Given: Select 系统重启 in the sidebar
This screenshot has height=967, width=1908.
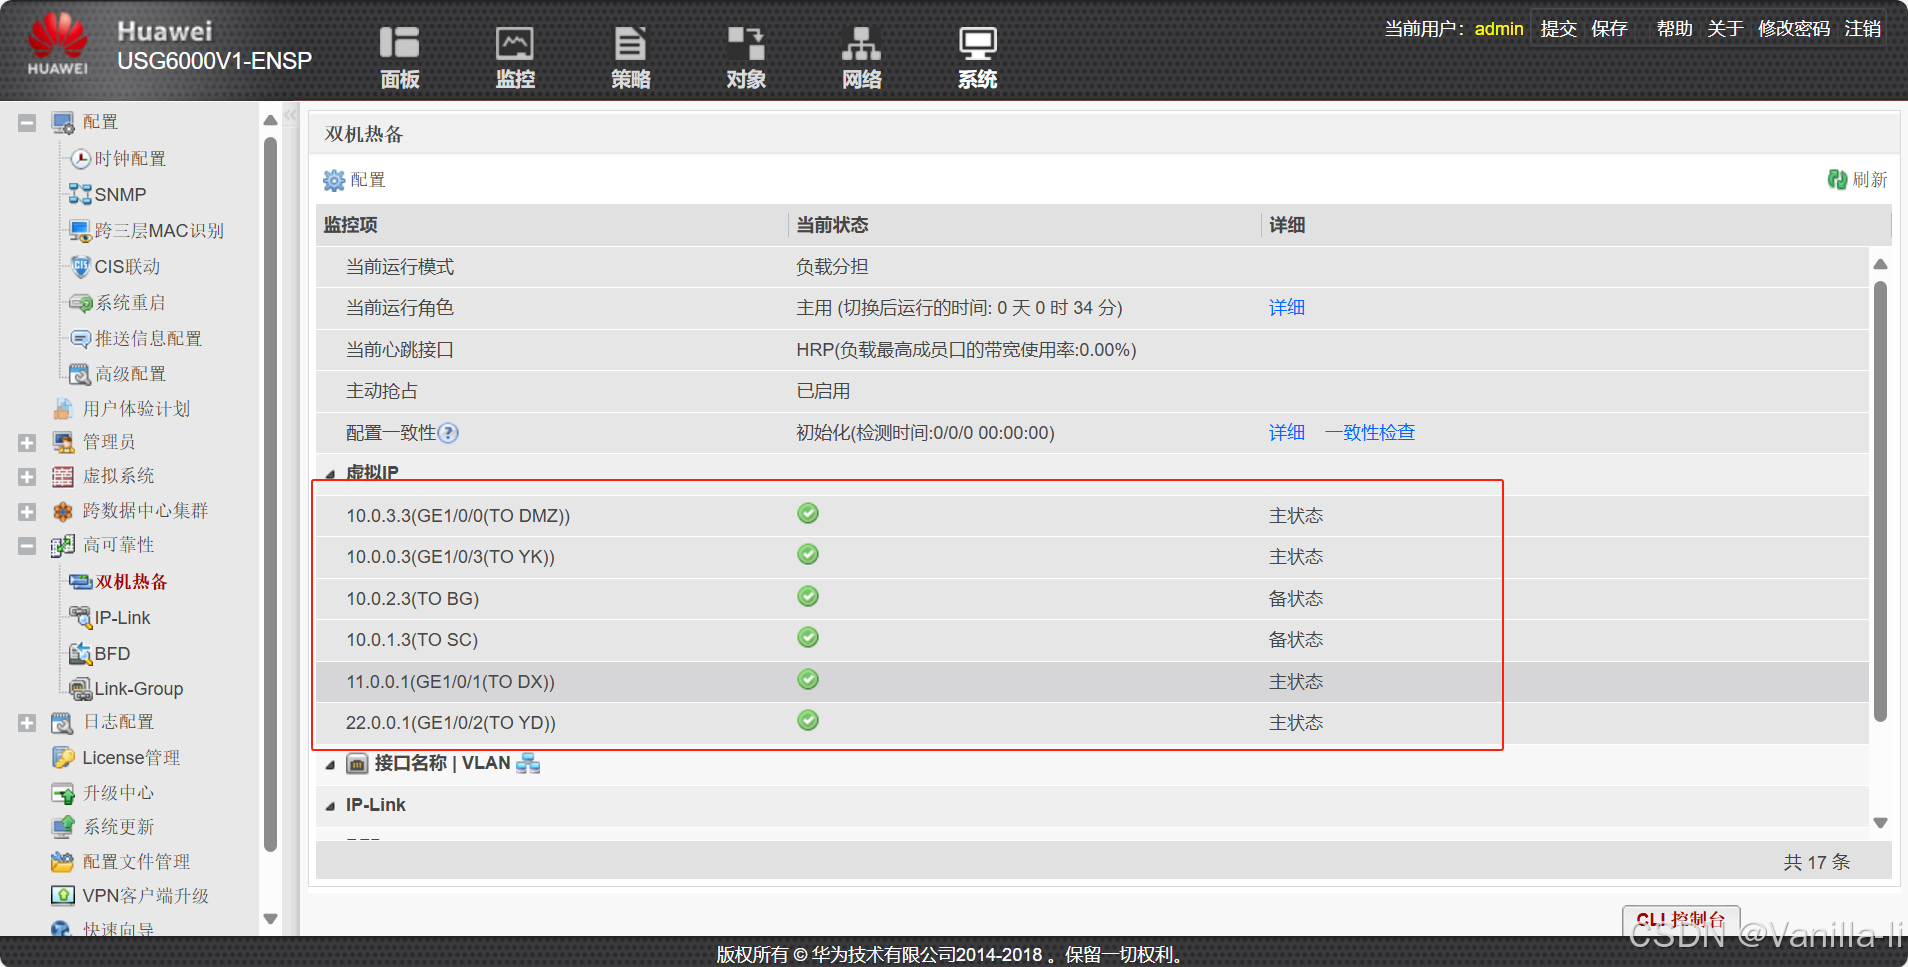Looking at the screenshot, I should point(130,302).
